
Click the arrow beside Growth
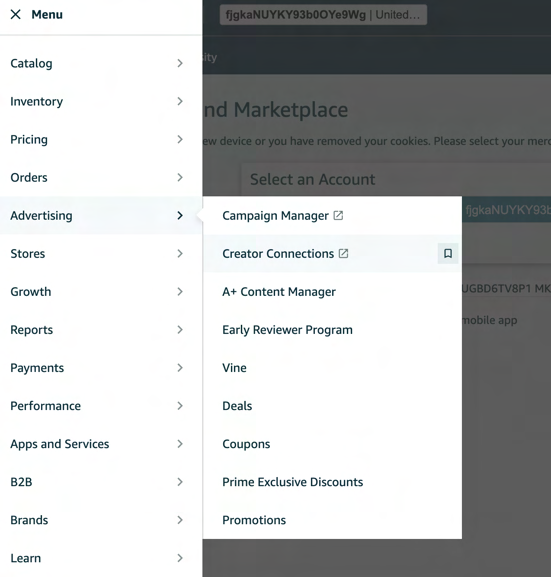180,292
